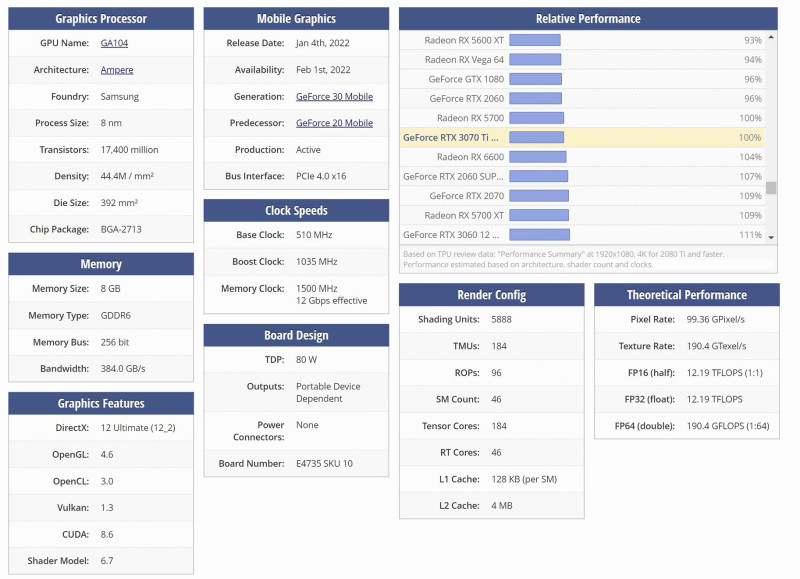Select the Radeon RX Vega 64 entry
Screen dimensions: 800x579
pos(582,60)
